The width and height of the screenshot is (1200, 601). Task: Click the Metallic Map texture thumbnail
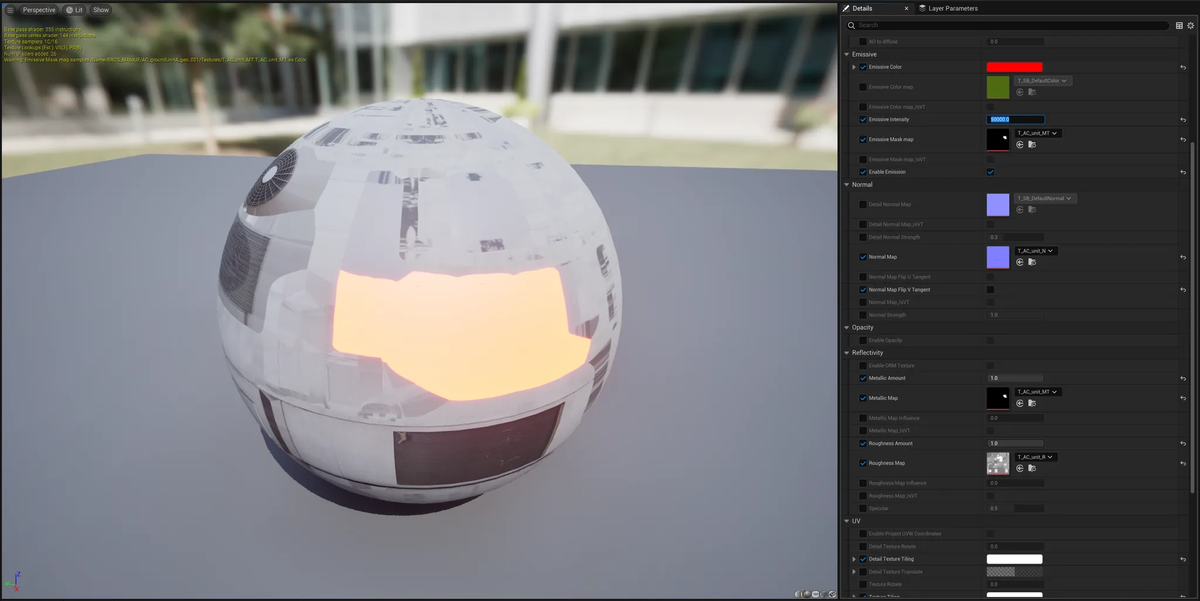click(998, 398)
